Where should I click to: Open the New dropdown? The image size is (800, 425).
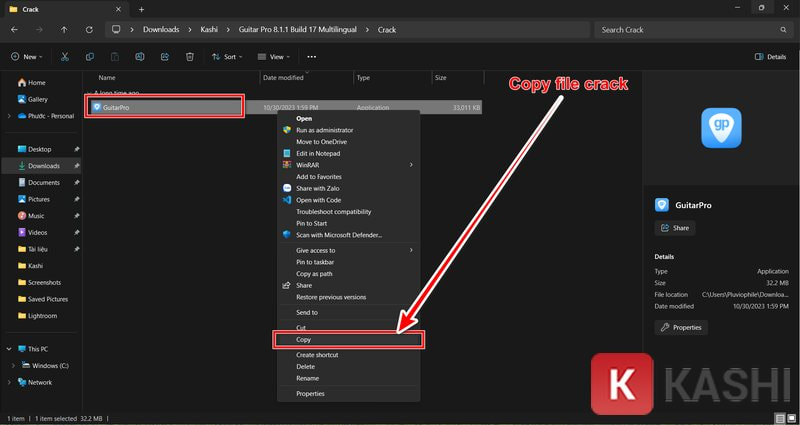click(27, 57)
